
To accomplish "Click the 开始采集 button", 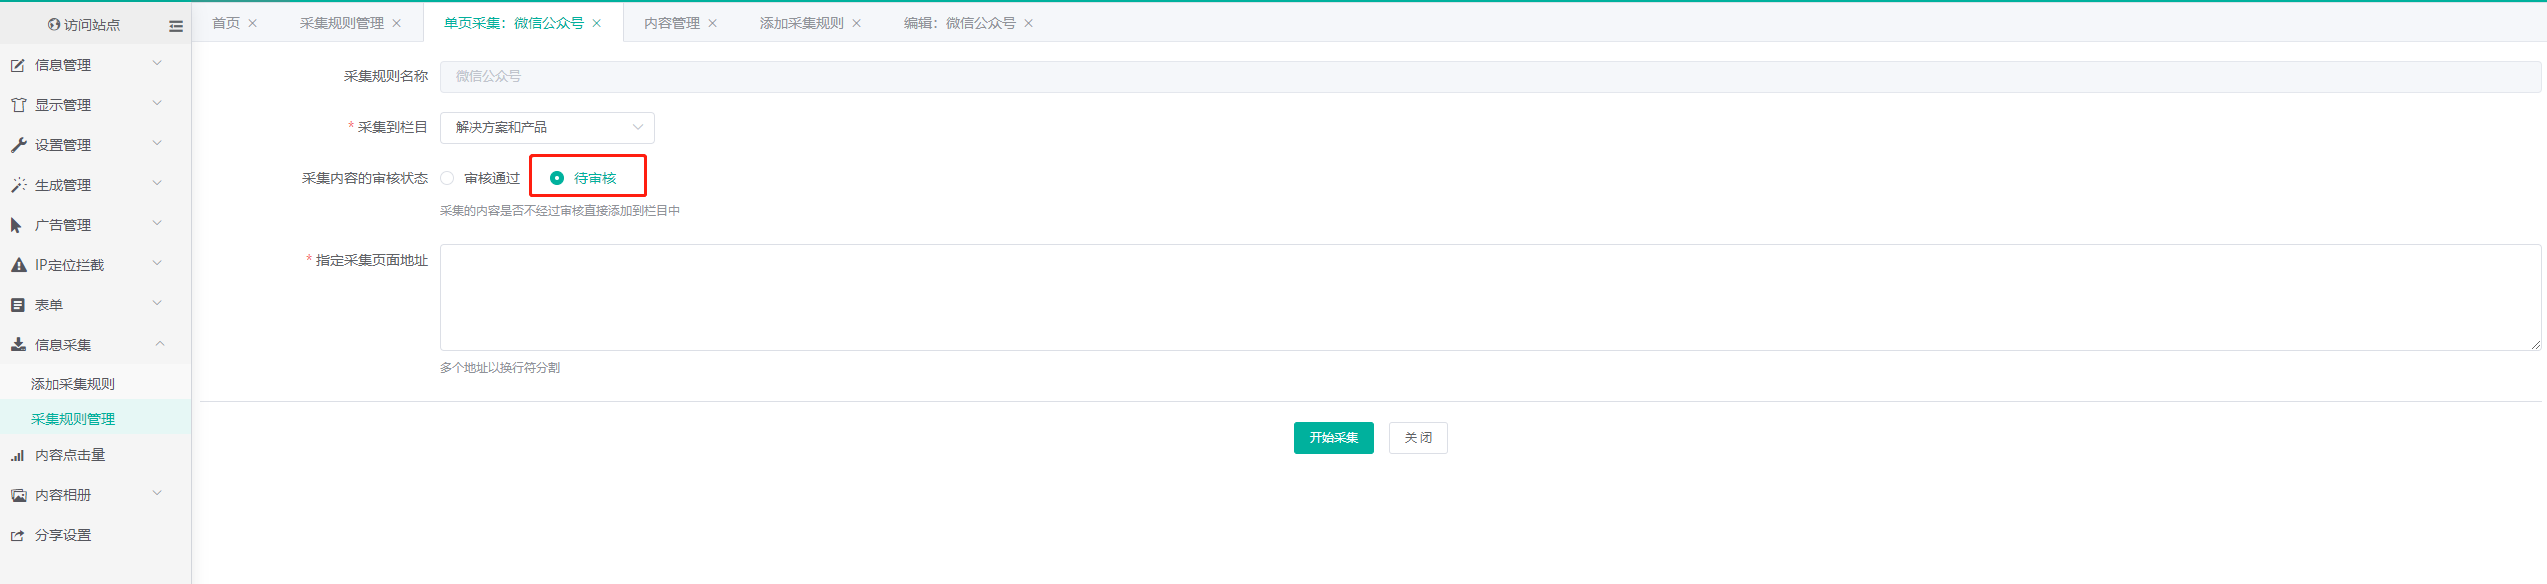I will [x=1334, y=438].
